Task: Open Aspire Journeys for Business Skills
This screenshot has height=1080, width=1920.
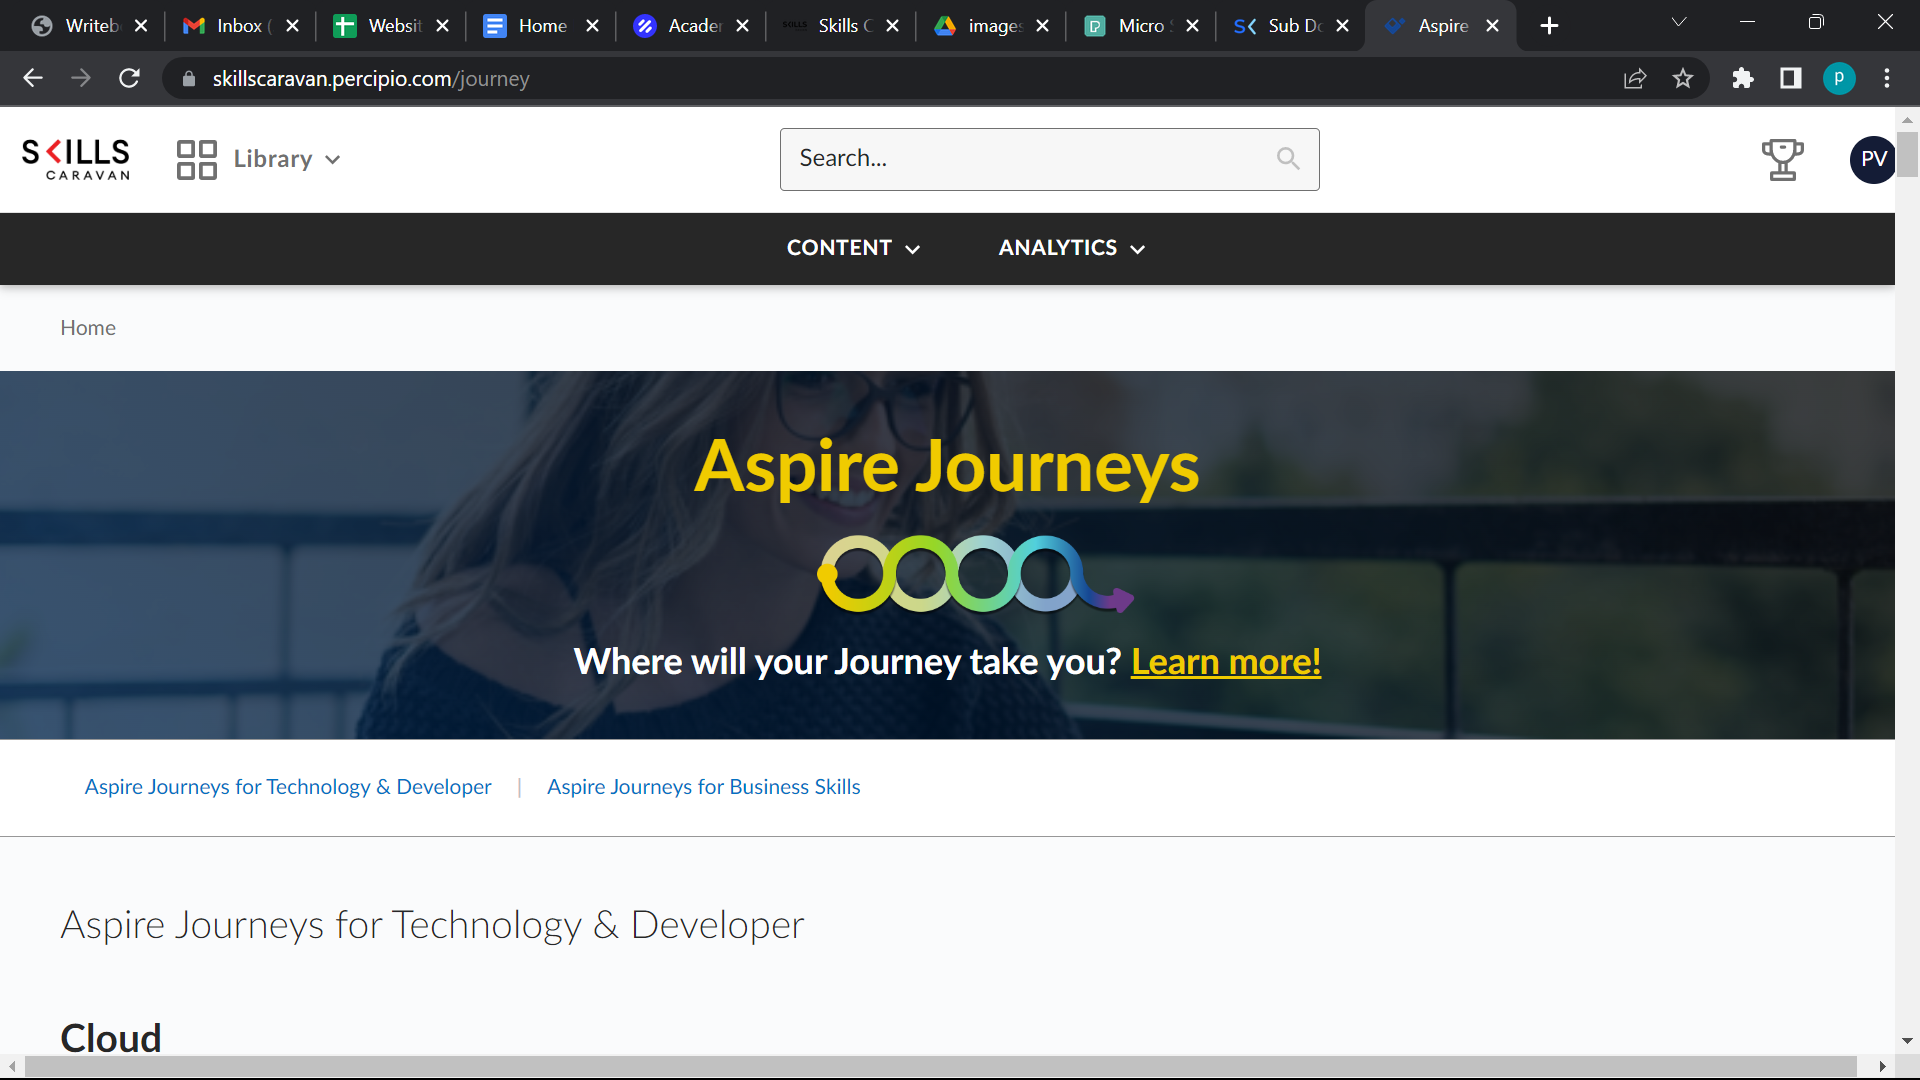Action: tap(703, 787)
